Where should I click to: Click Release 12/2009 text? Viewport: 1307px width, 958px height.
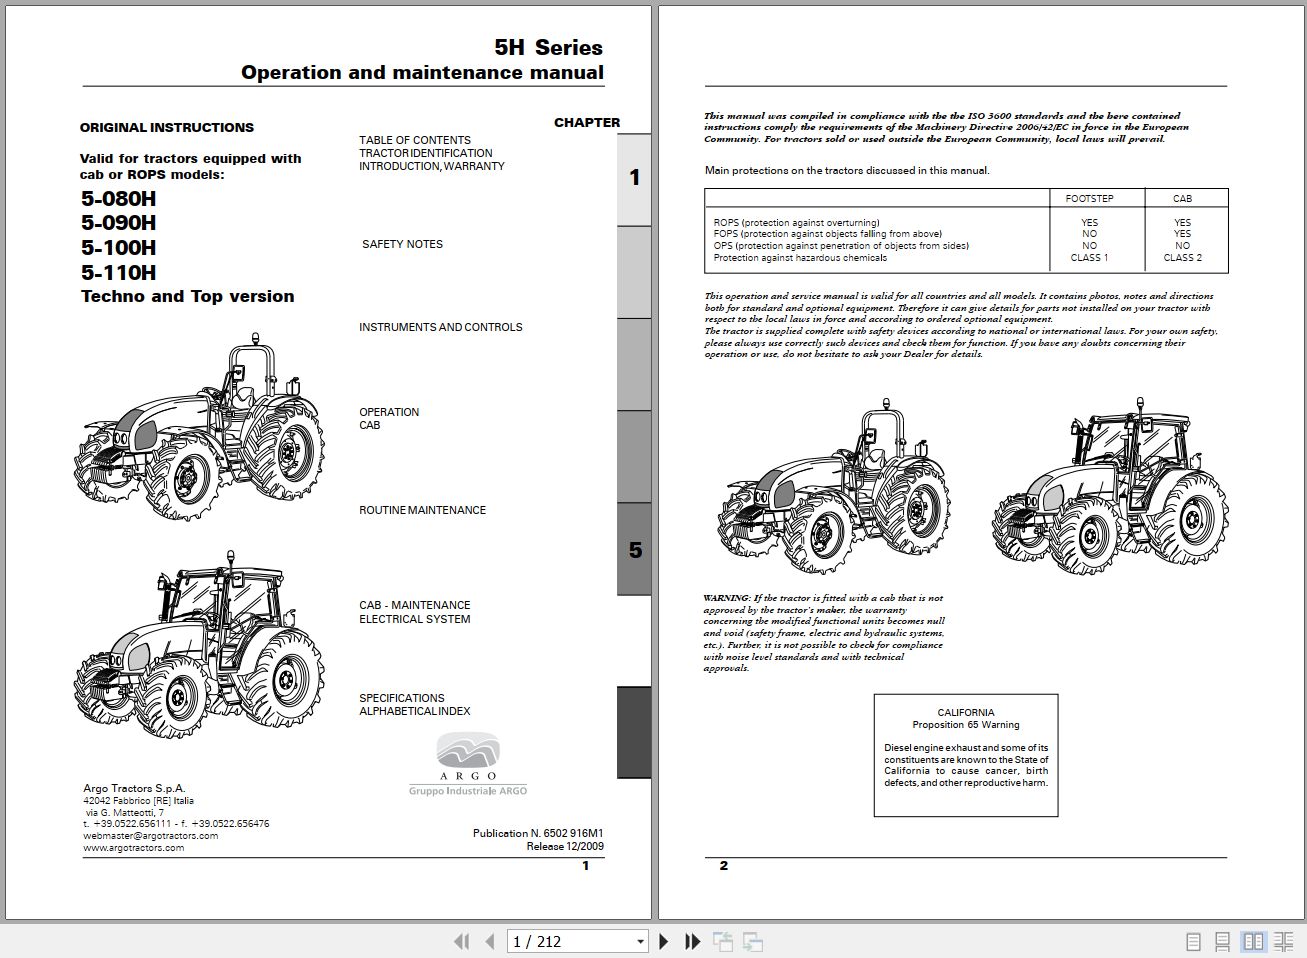pyautogui.click(x=565, y=846)
